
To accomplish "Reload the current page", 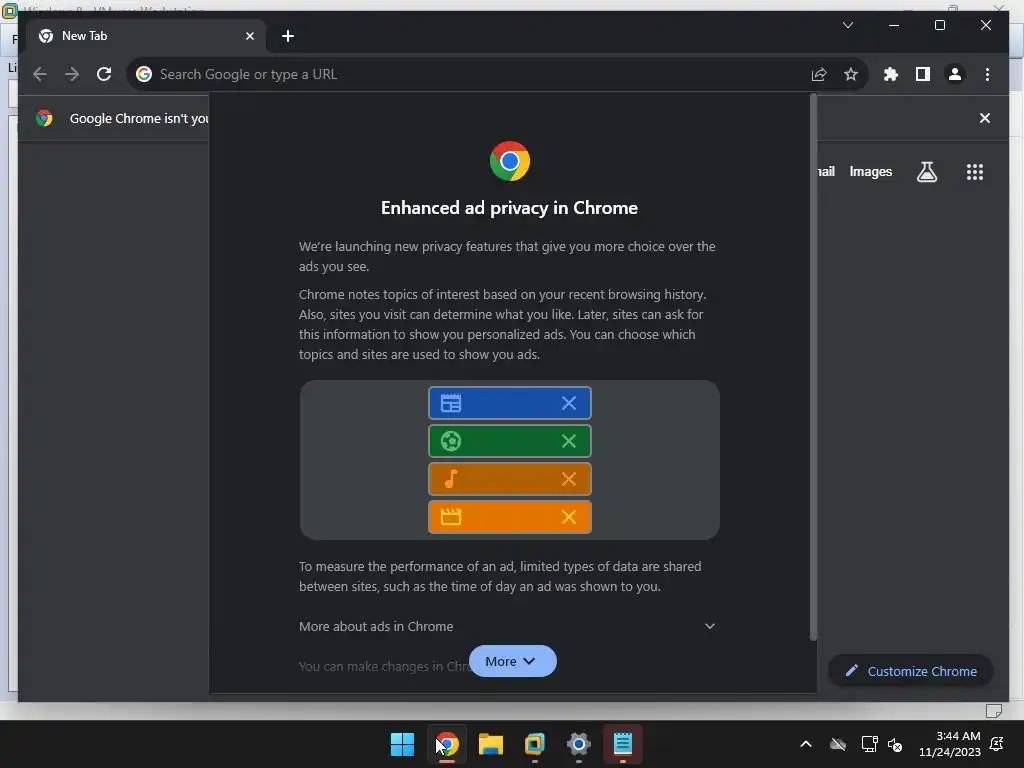I will [x=104, y=74].
